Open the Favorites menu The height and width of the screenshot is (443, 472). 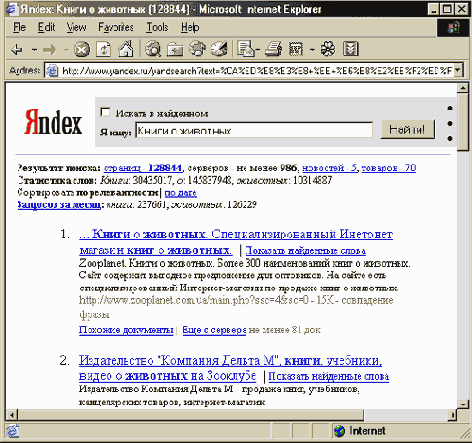pos(116,27)
